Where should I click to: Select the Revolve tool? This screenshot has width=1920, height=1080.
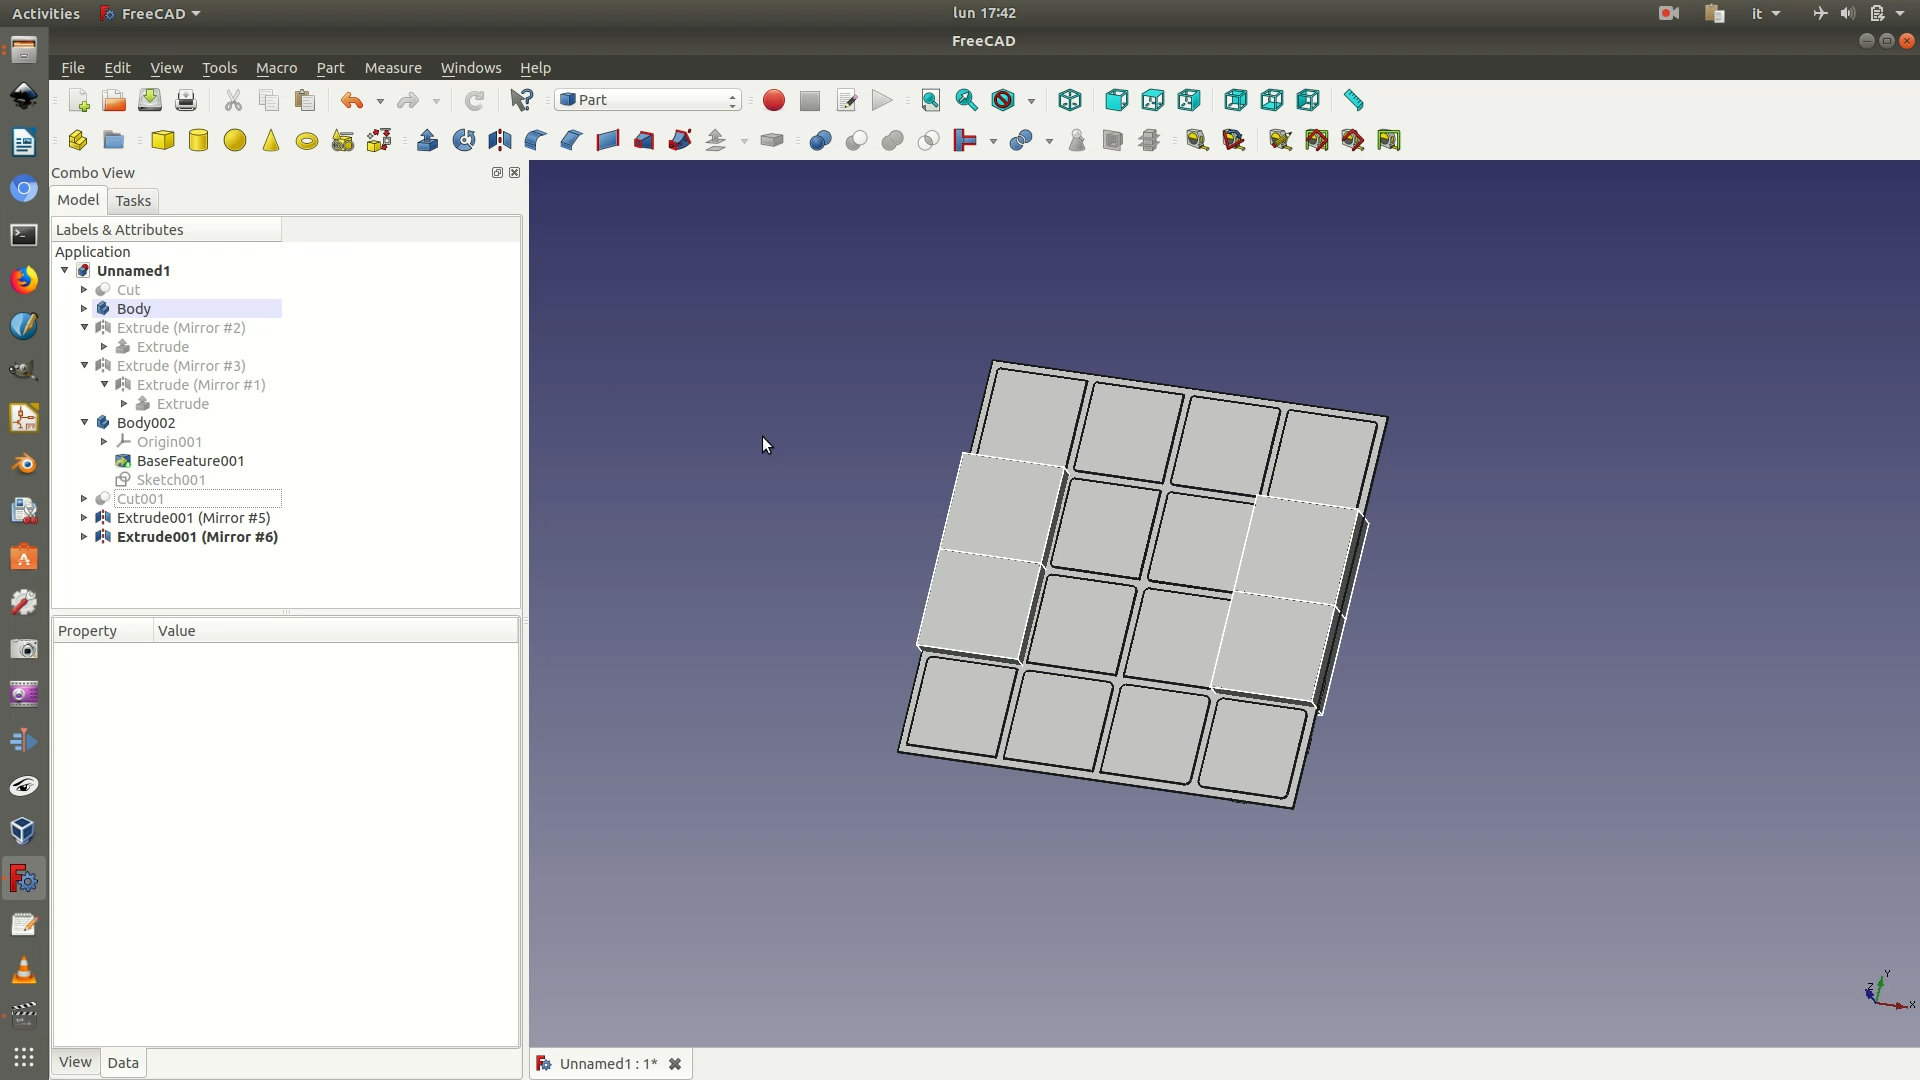pyautogui.click(x=463, y=140)
